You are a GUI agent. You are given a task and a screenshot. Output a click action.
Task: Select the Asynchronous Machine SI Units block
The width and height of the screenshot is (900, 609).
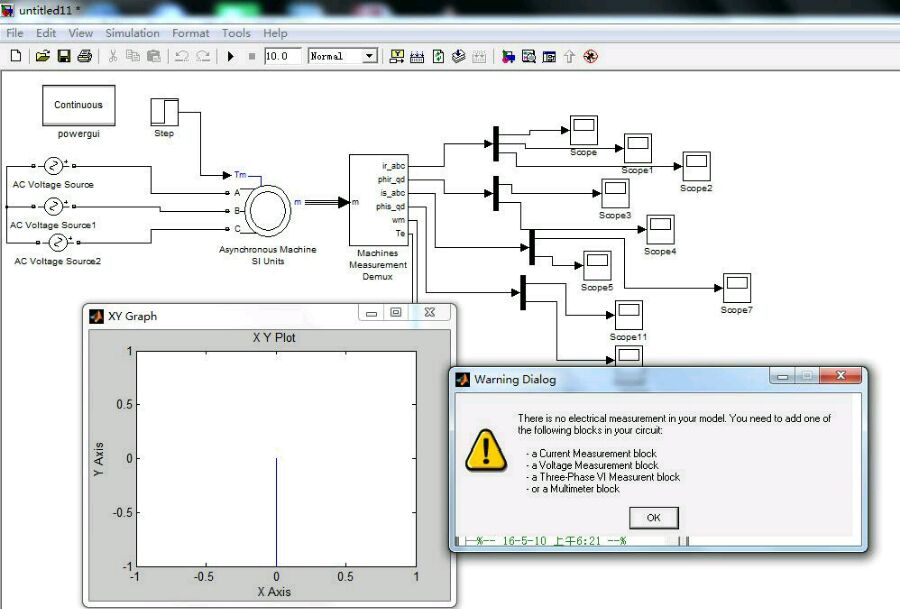267,211
